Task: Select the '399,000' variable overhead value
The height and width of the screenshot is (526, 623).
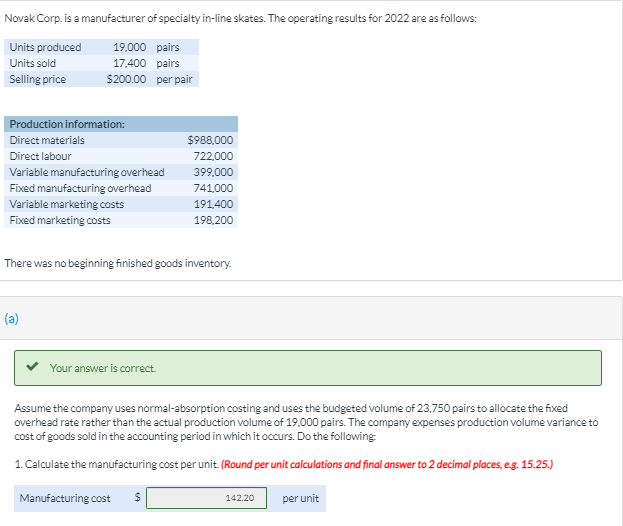Action: [x=213, y=172]
